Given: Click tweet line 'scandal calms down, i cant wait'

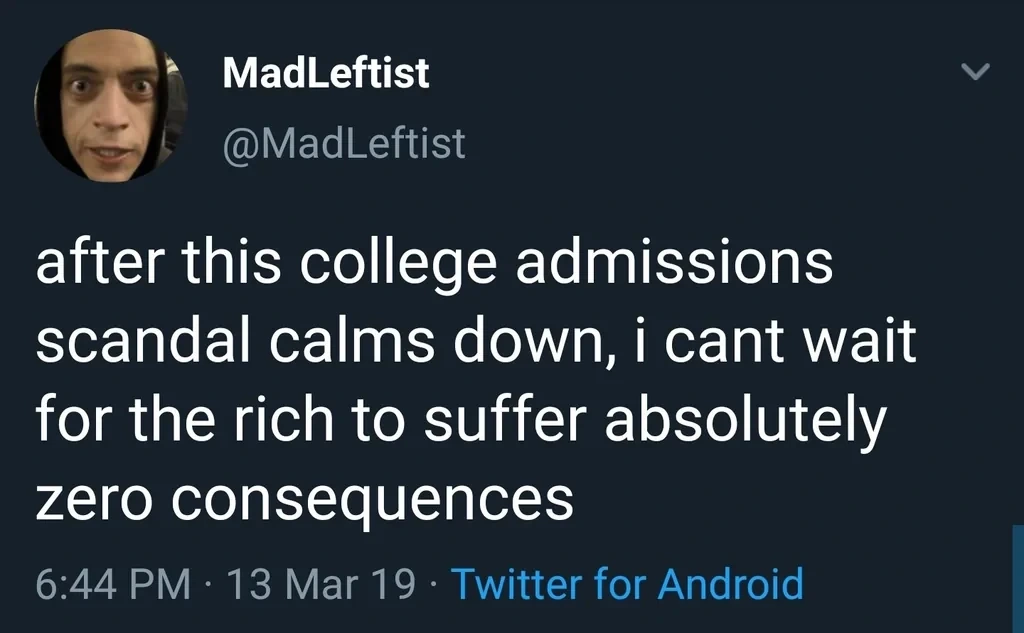Looking at the screenshot, I should point(475,342).
